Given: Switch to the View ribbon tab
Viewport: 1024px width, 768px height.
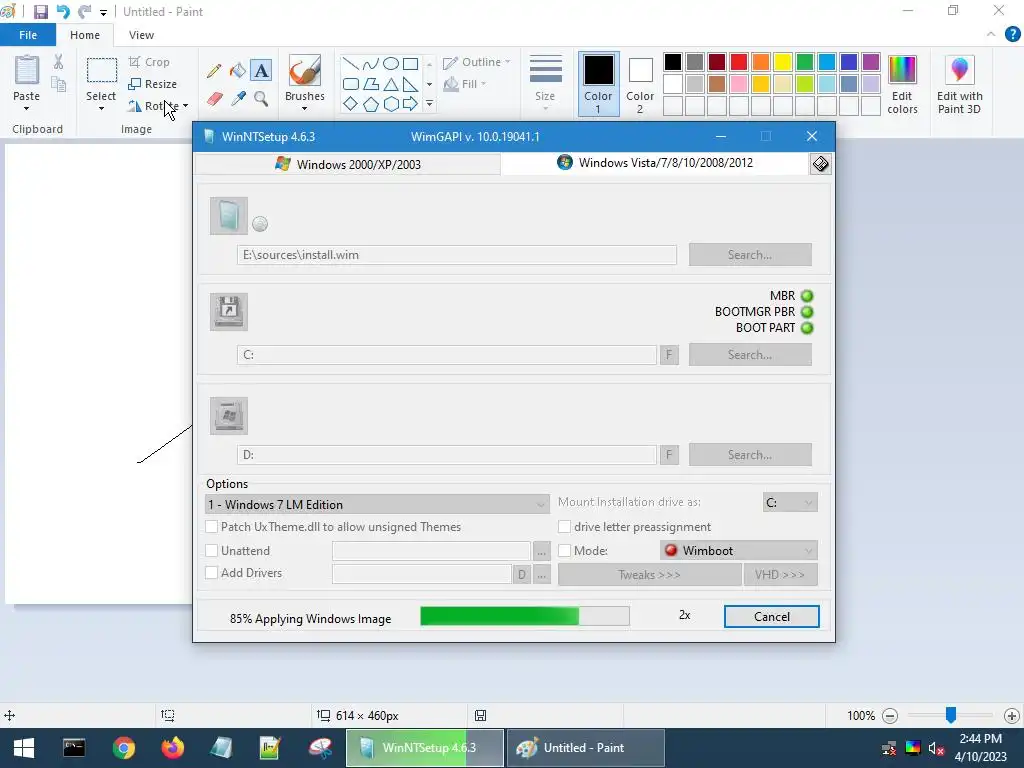Looking at the screenshot, I should [x=141, y=35].
